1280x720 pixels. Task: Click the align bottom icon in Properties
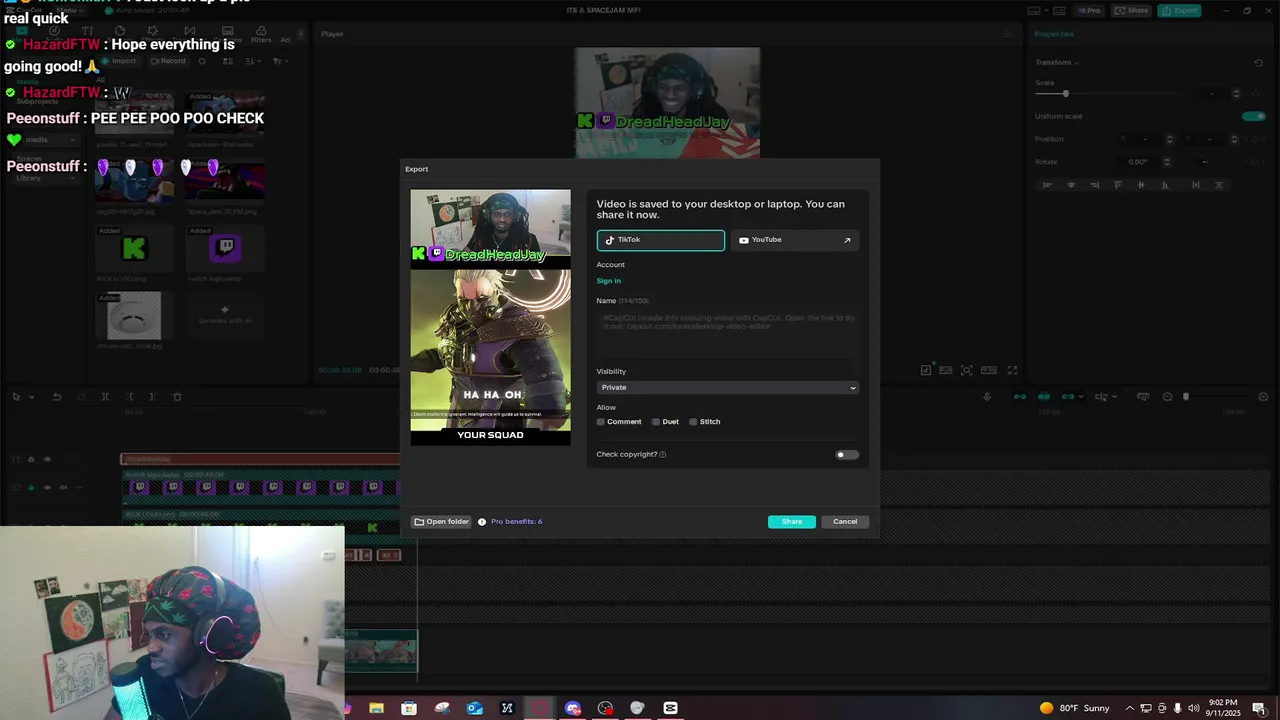(1165, 185)
